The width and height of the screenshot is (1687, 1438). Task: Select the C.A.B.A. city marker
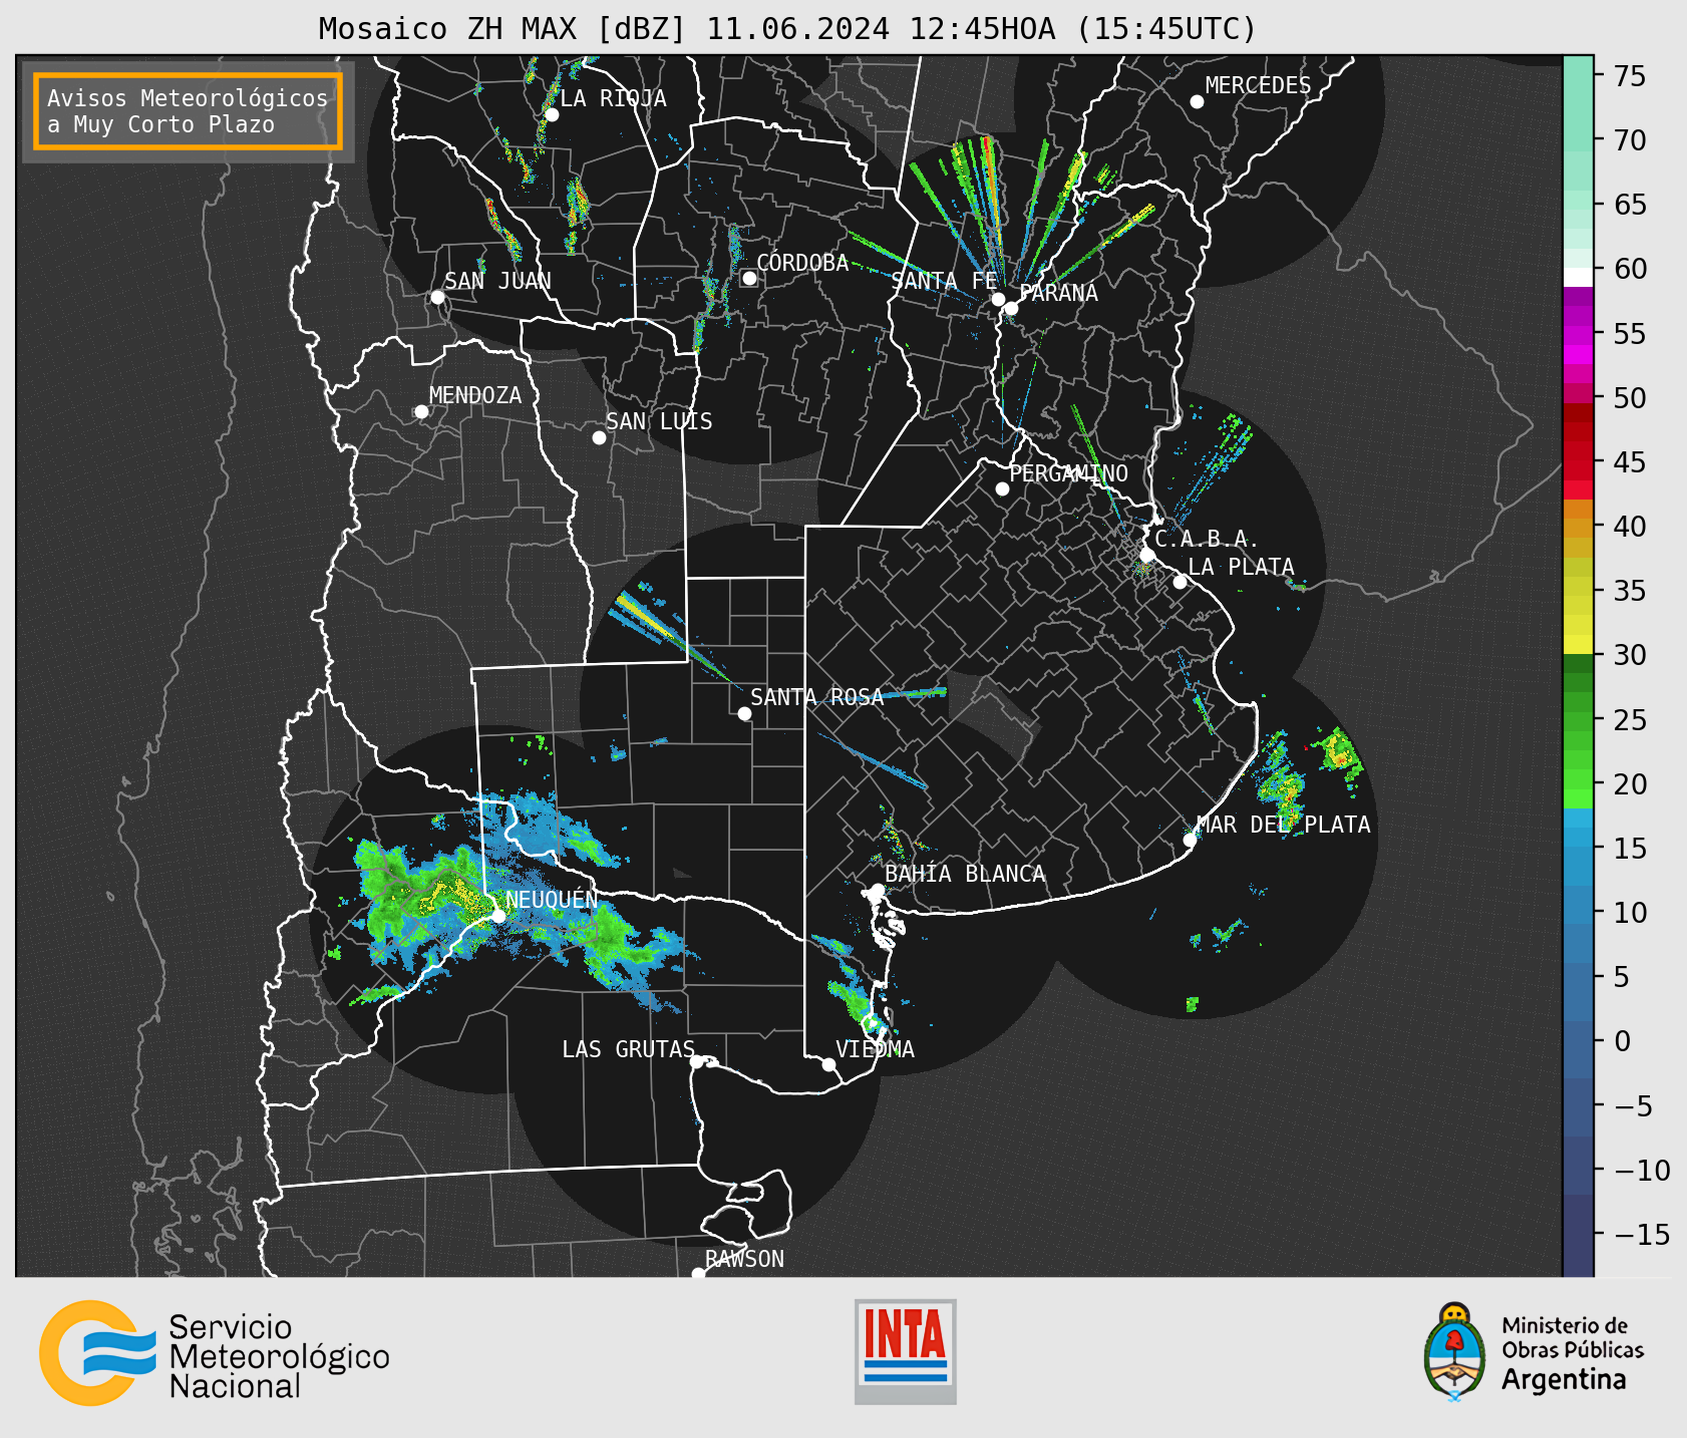pos(1148,555)
